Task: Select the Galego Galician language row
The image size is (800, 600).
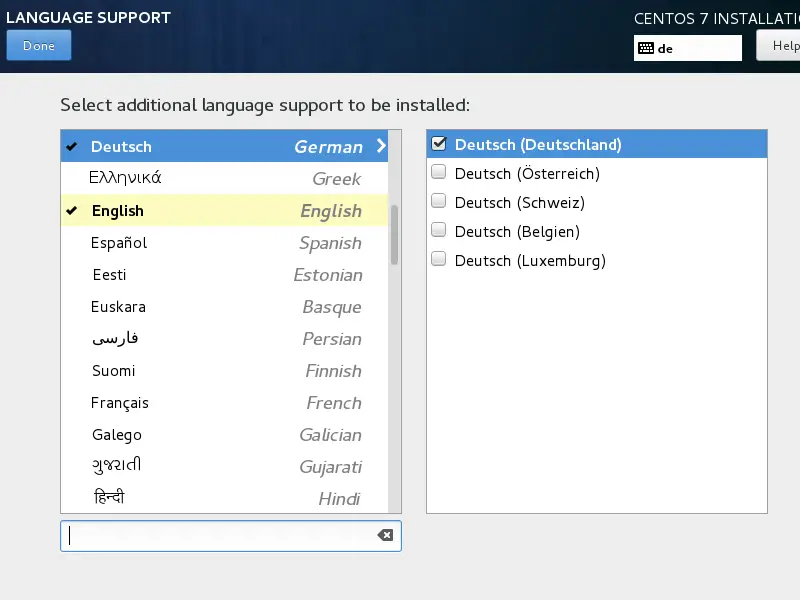Action: tap(224, 435)
